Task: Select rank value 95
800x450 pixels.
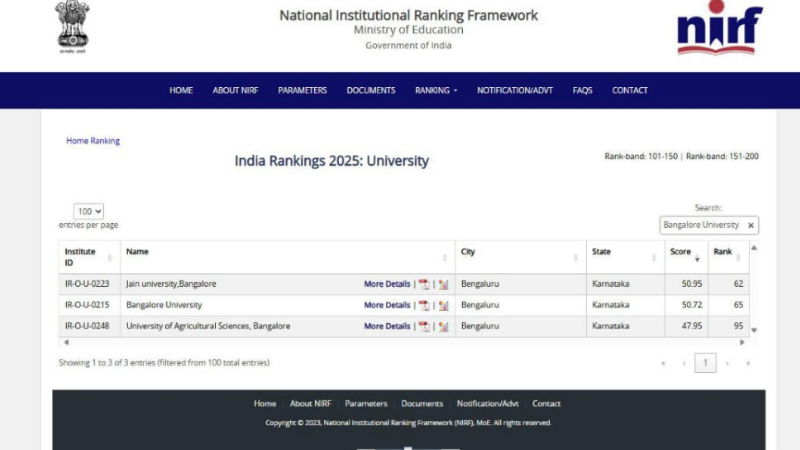Action: (x=738, y=326)
